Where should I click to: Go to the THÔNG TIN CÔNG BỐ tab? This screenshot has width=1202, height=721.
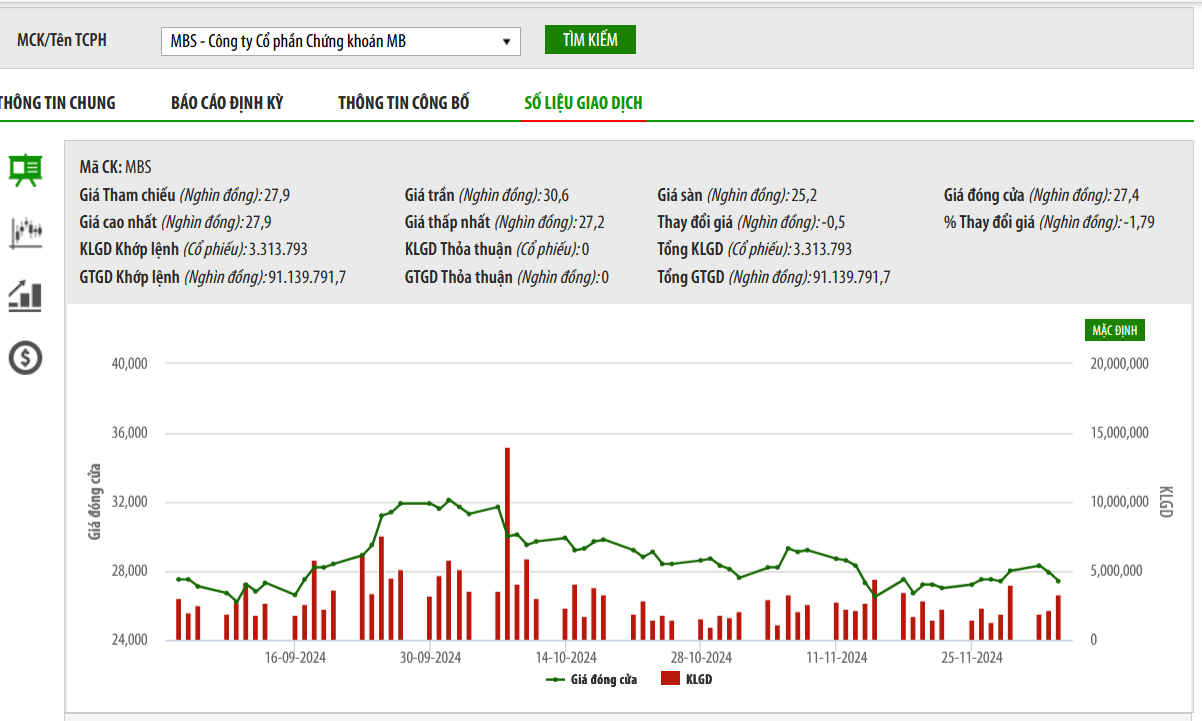[403, 103]
